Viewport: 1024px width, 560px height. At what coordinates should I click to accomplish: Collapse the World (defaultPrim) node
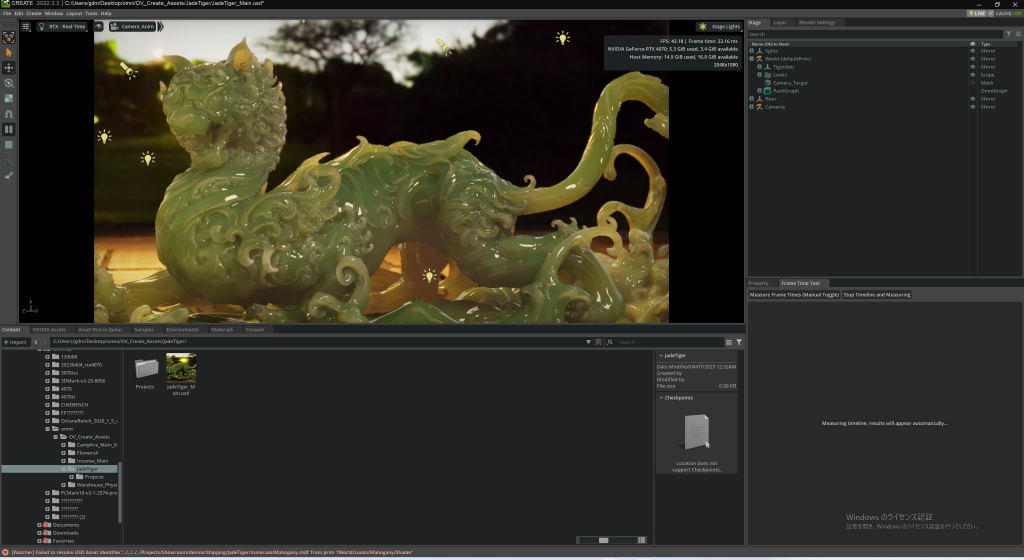click(752, 59)
